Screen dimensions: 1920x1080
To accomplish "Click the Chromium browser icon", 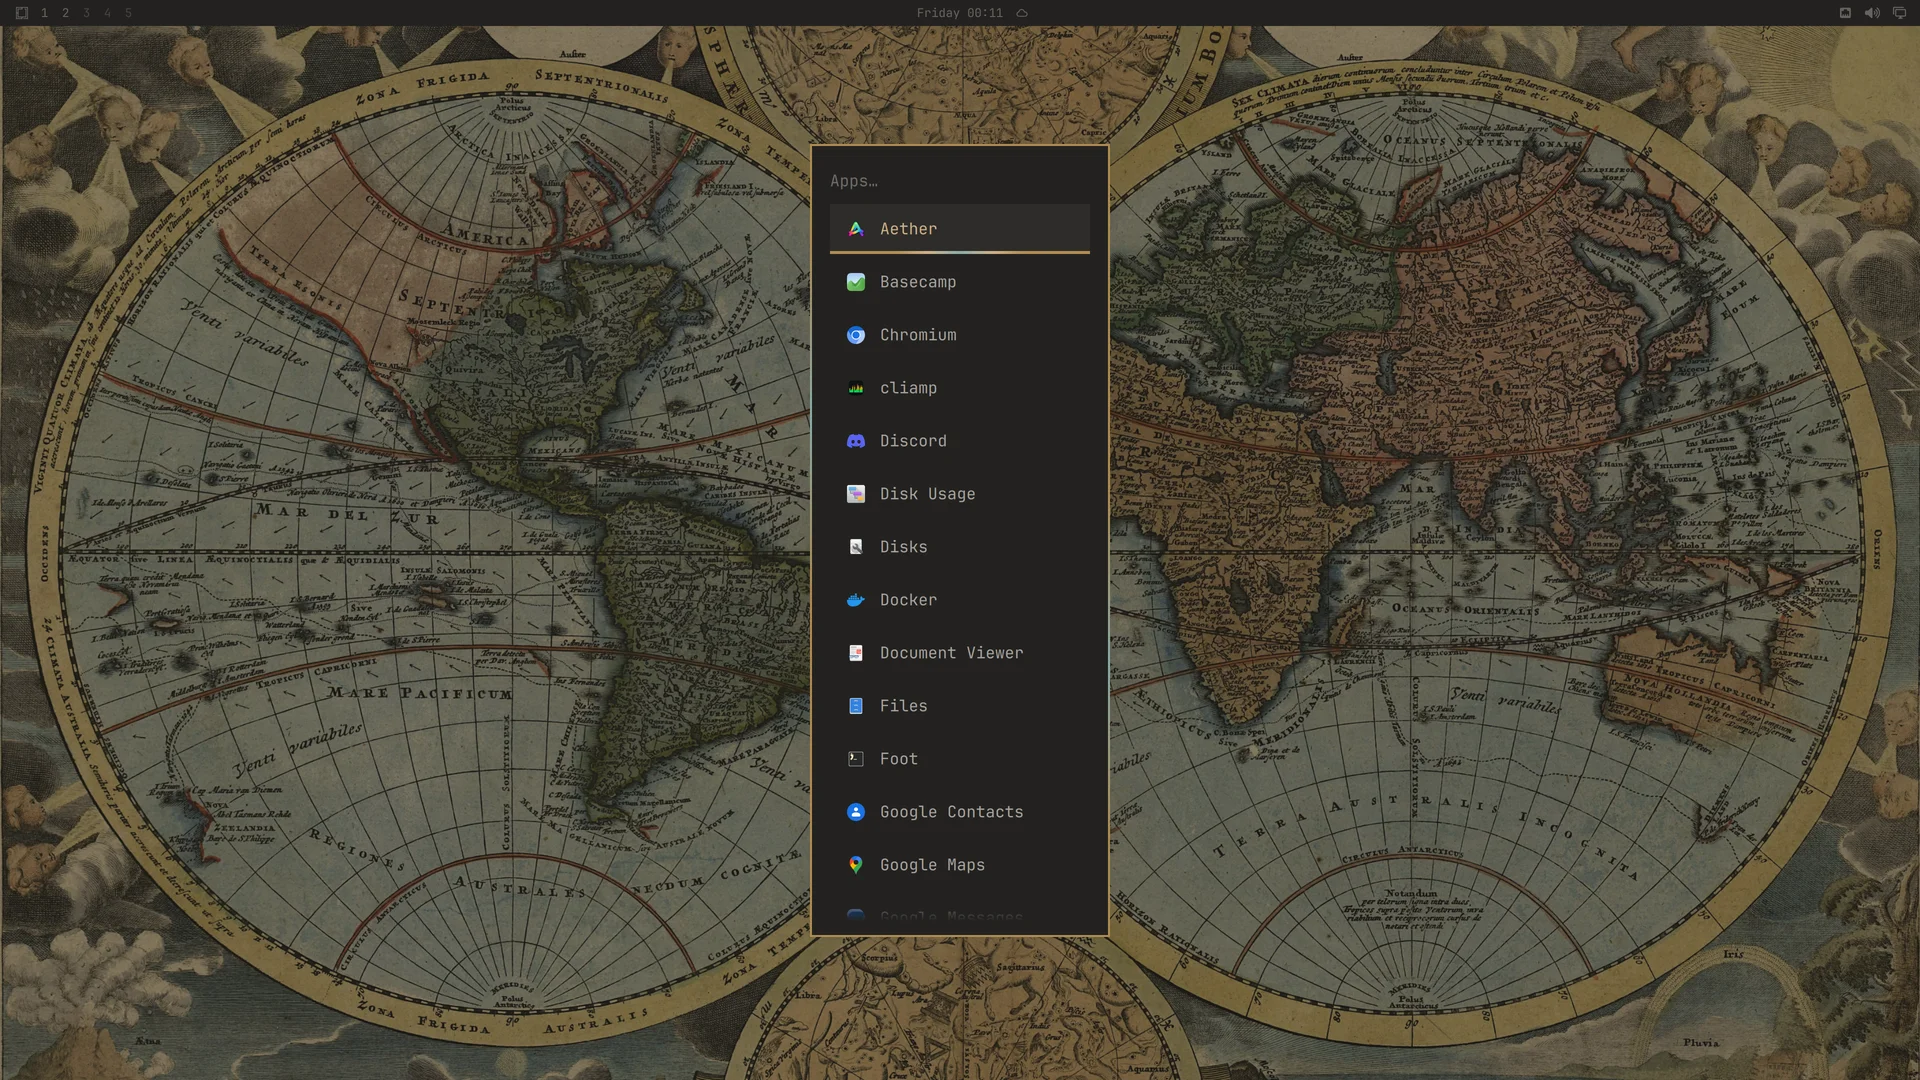I will coord(856,335).
